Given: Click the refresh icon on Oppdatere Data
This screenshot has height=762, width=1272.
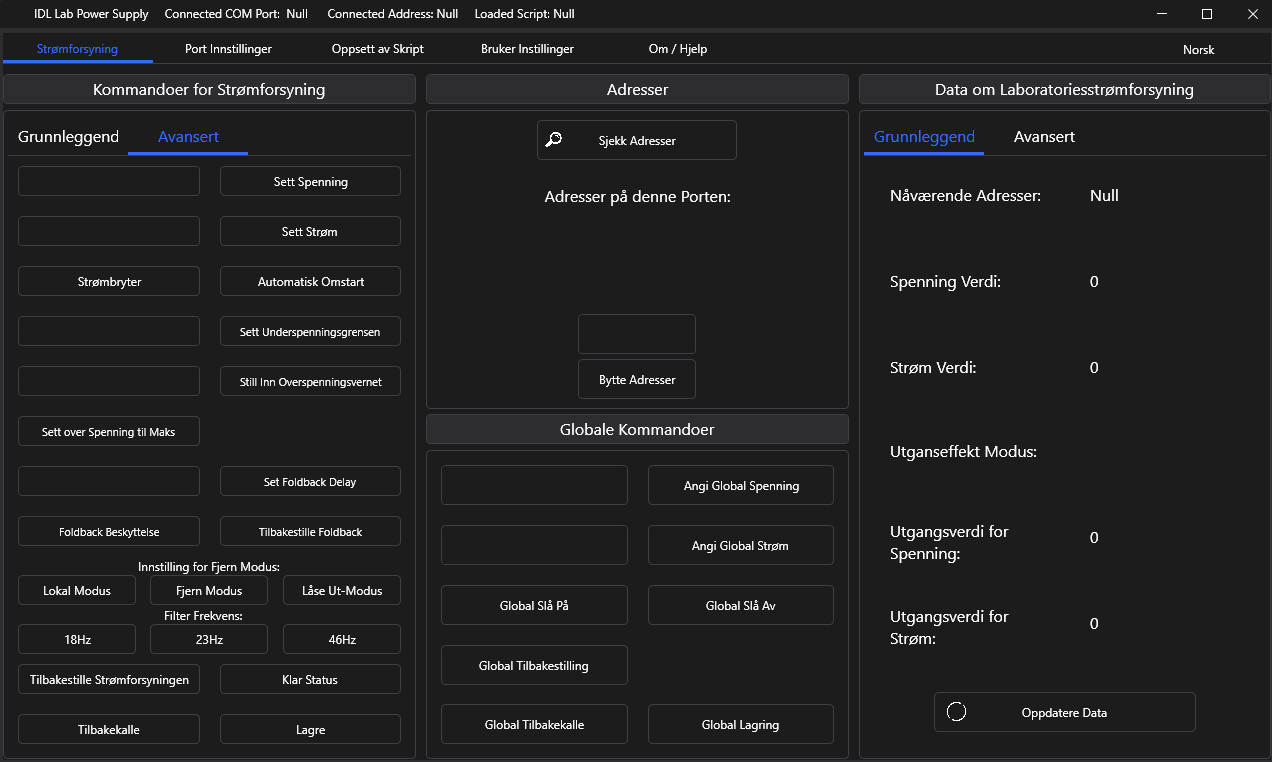Looking at the screenshot, I should 956,712.
